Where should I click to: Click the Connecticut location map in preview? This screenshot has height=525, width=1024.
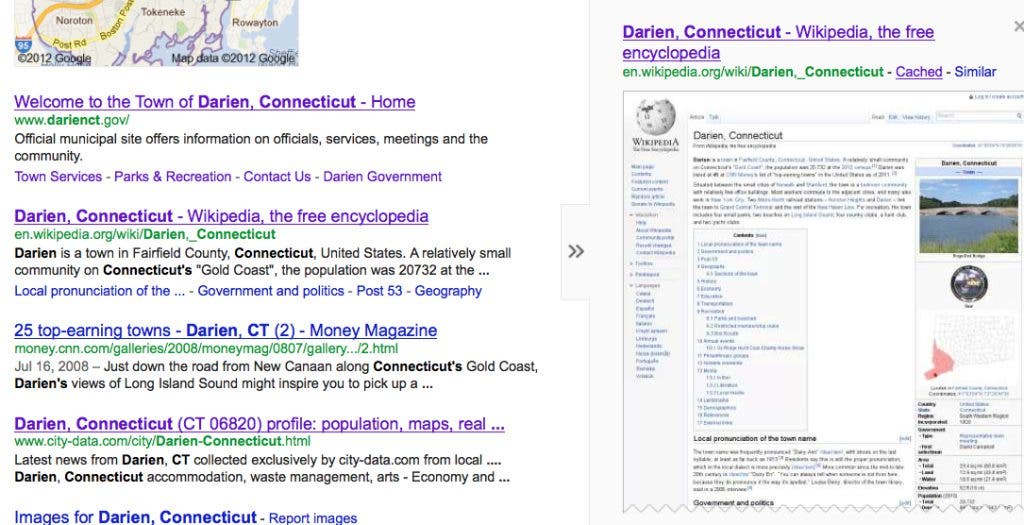click(968, 348)
